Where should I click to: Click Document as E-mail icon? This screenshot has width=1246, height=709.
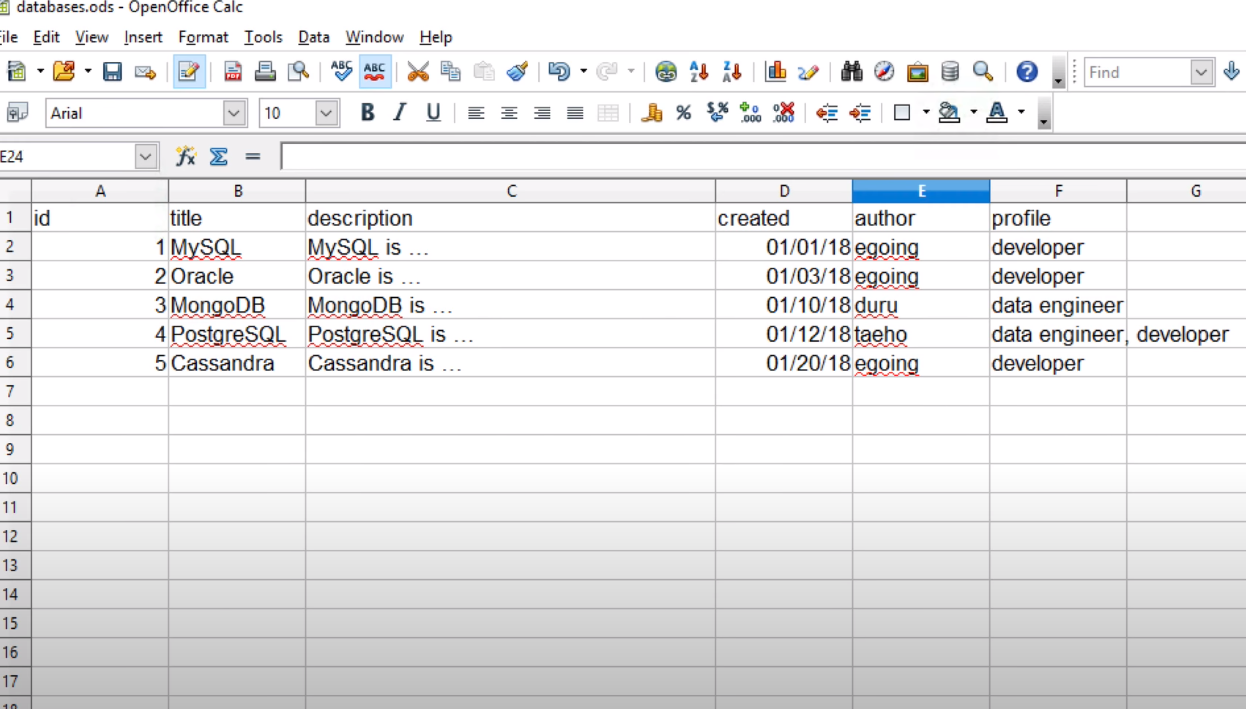click(146, 71)
